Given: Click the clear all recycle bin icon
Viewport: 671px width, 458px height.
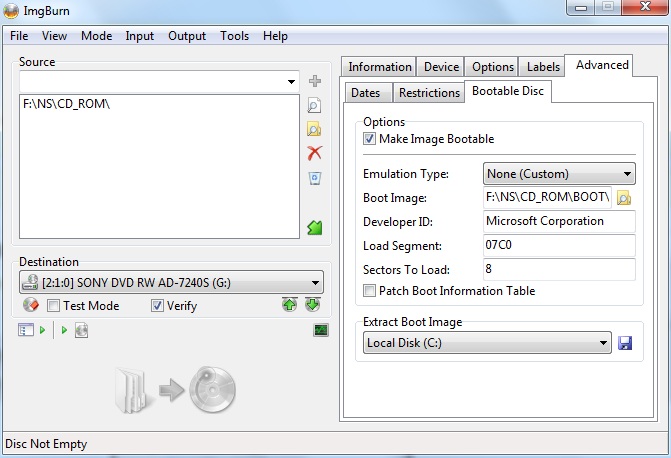Looking at the screenshot, I should tap(315, 178).
